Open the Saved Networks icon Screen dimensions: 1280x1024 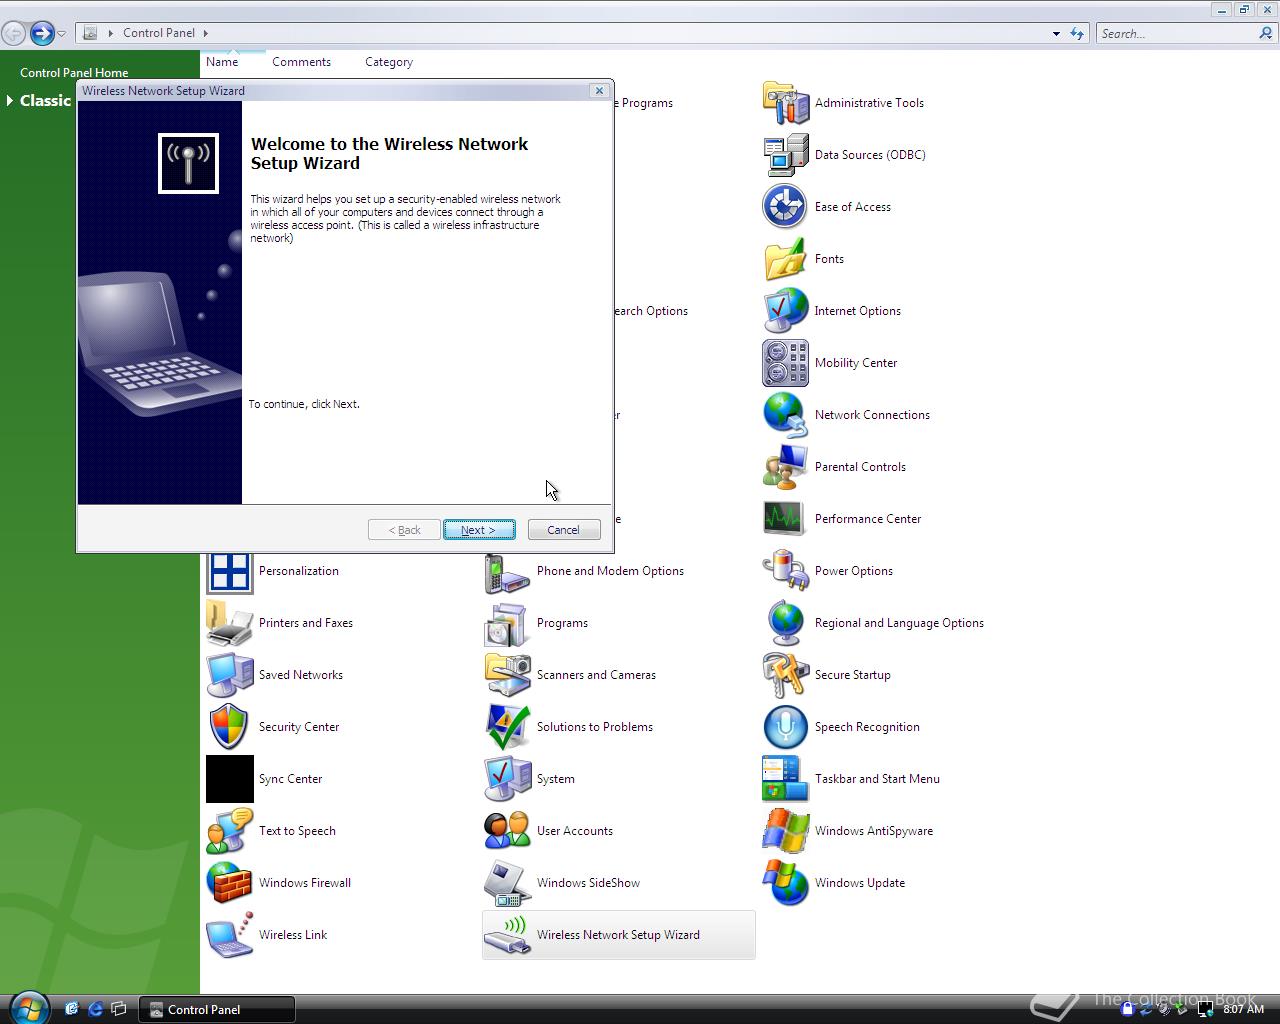coord(229,675)
